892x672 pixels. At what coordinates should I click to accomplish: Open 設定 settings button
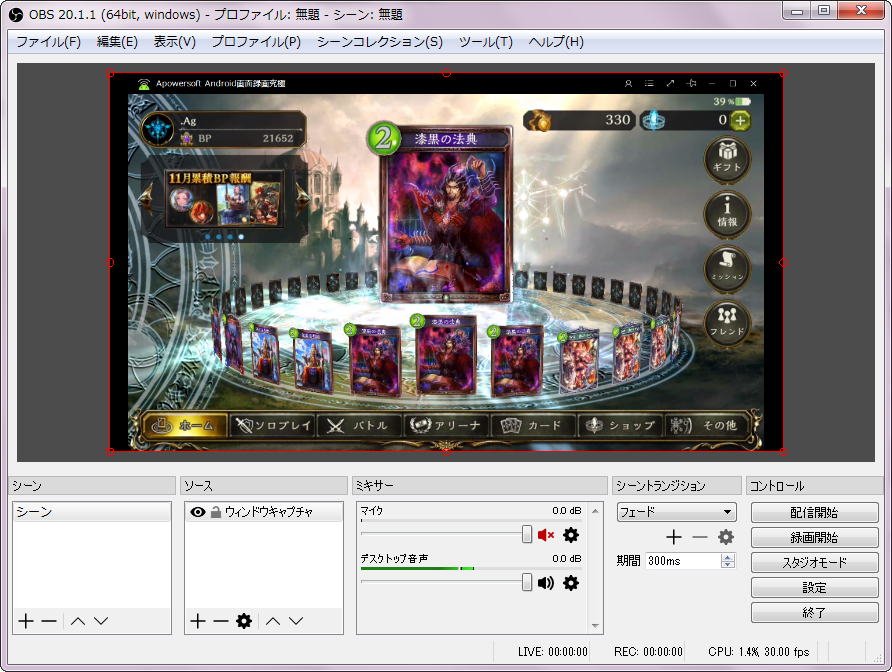point(815,588)
